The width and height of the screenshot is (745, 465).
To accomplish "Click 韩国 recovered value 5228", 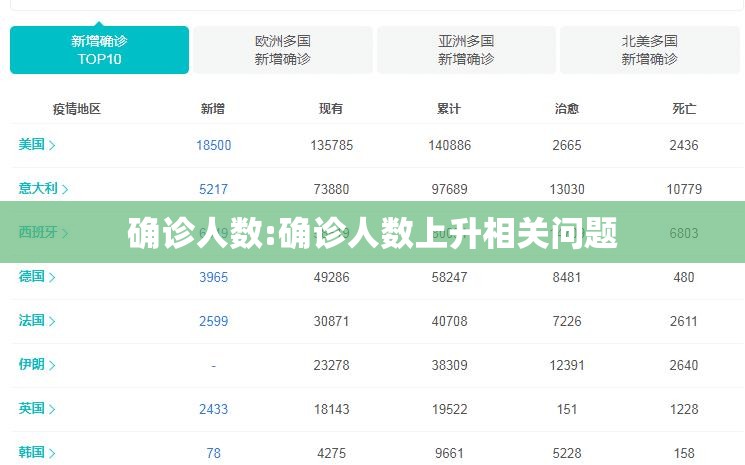I will click(567, 454).
